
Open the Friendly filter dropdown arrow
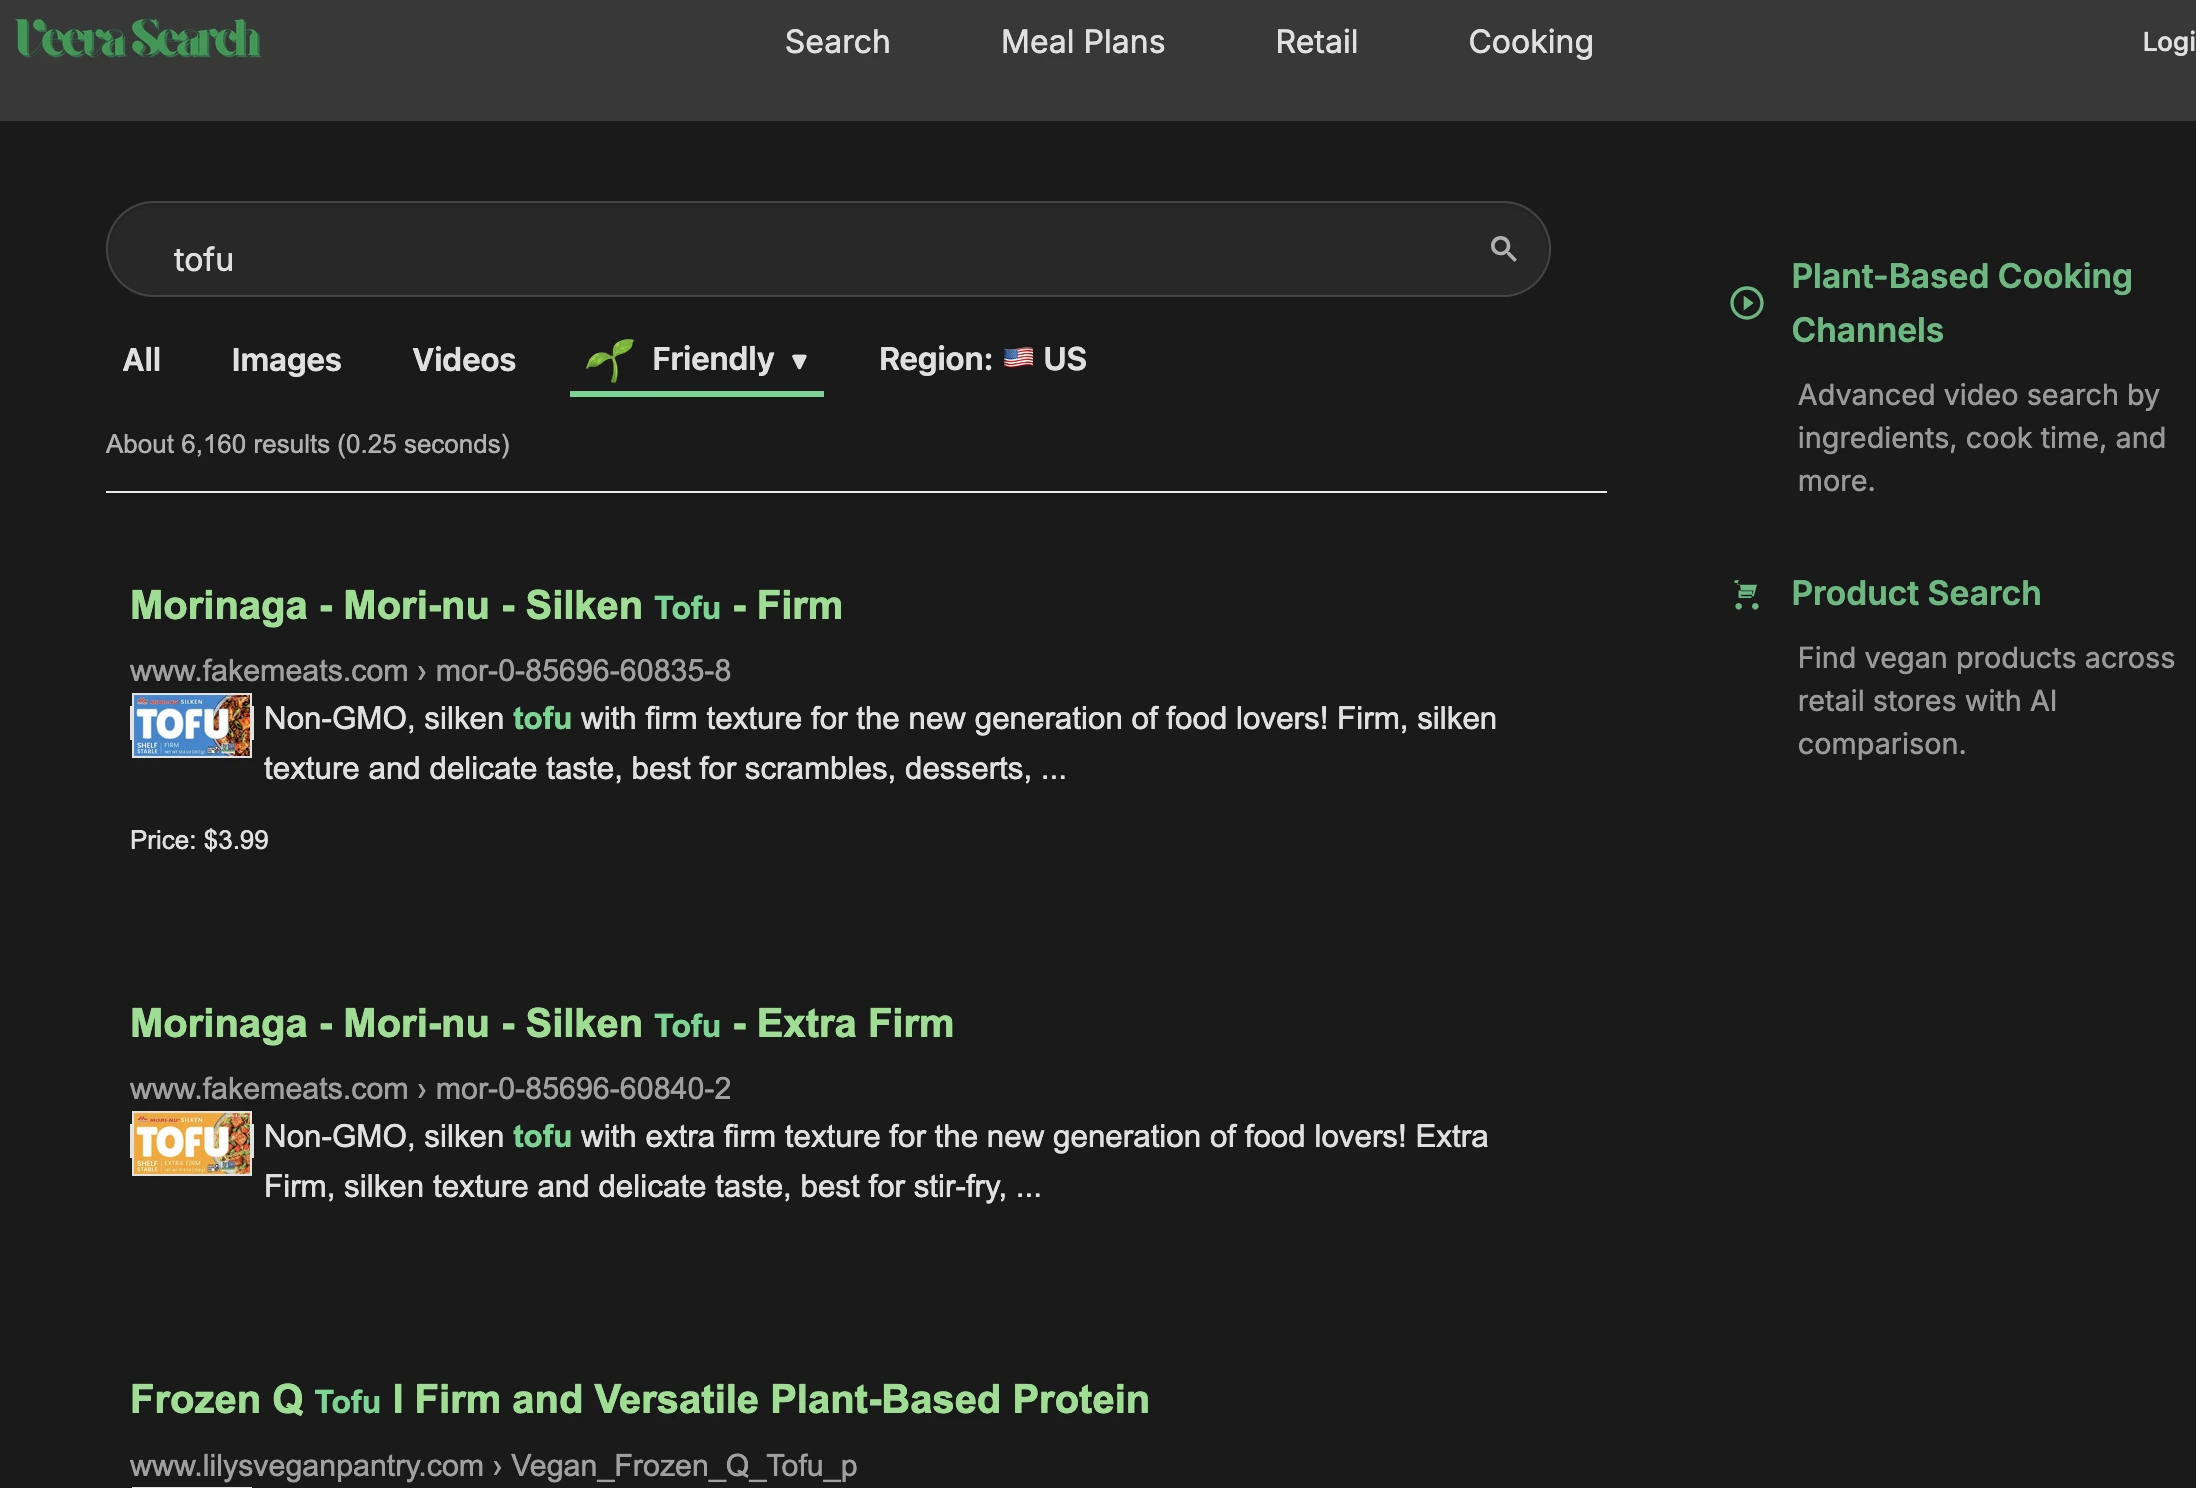tap(799, 361)
